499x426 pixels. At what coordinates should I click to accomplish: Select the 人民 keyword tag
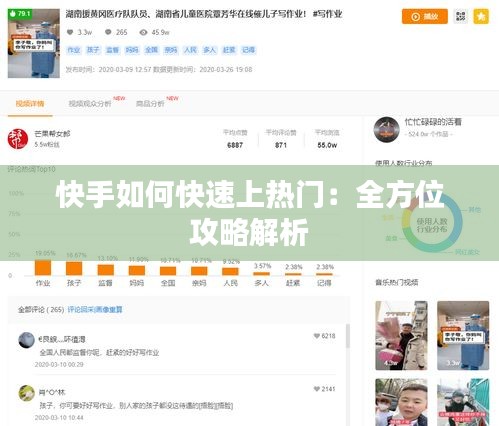point(190,50)
